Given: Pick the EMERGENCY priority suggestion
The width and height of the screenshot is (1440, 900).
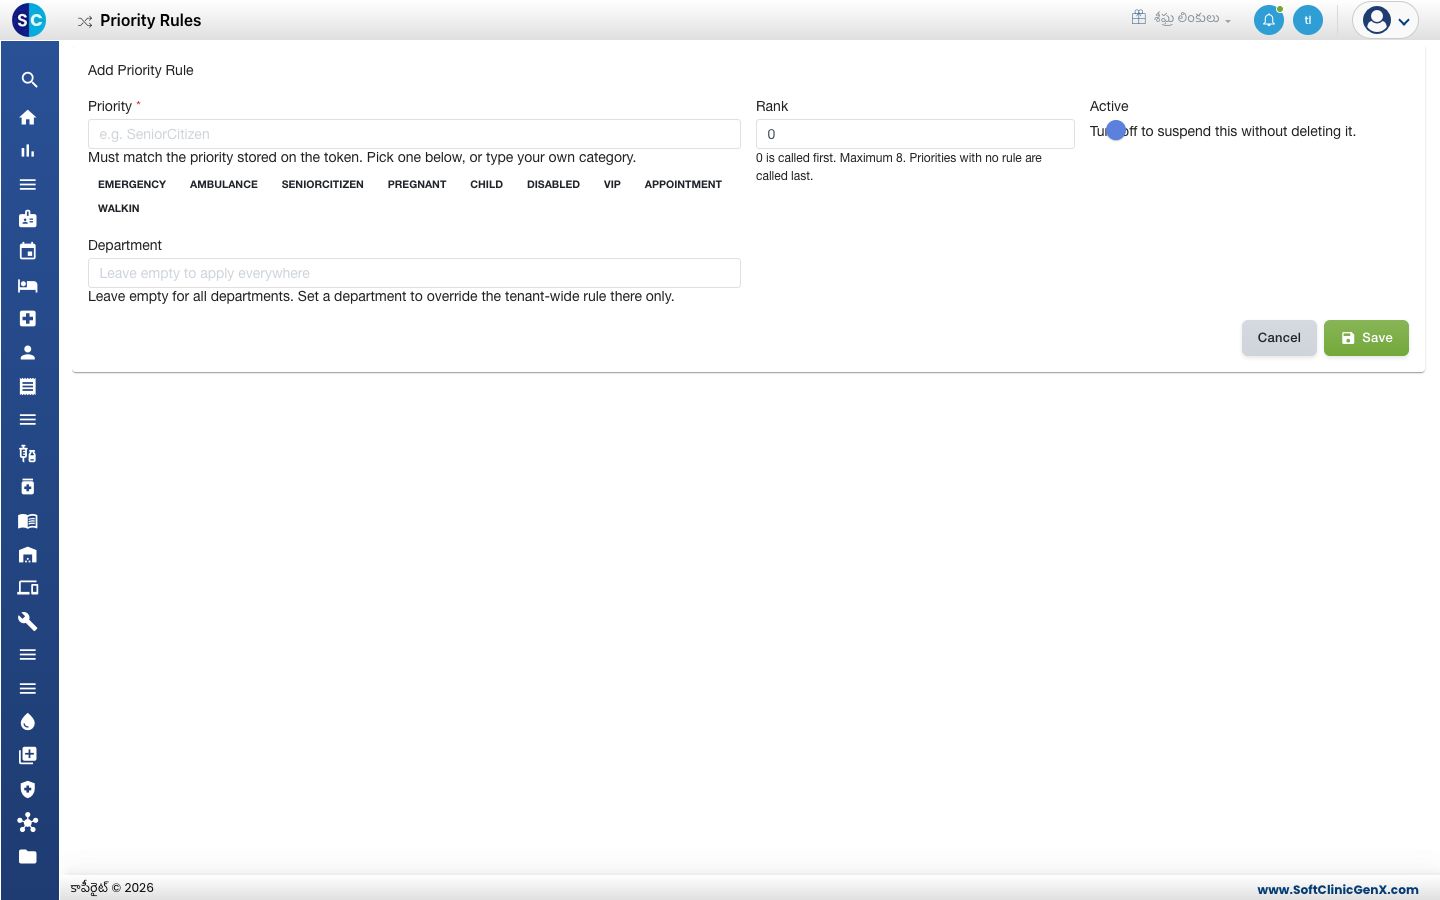Looking at the screenshot, I should [x=132, y=185].
